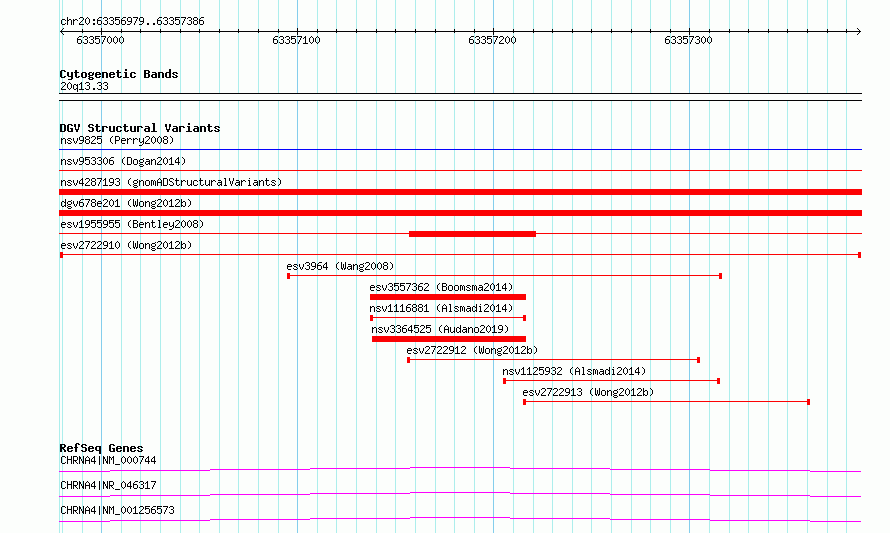Click esv2722913 (Wong2012b) variant label

(x=588, y=392)
